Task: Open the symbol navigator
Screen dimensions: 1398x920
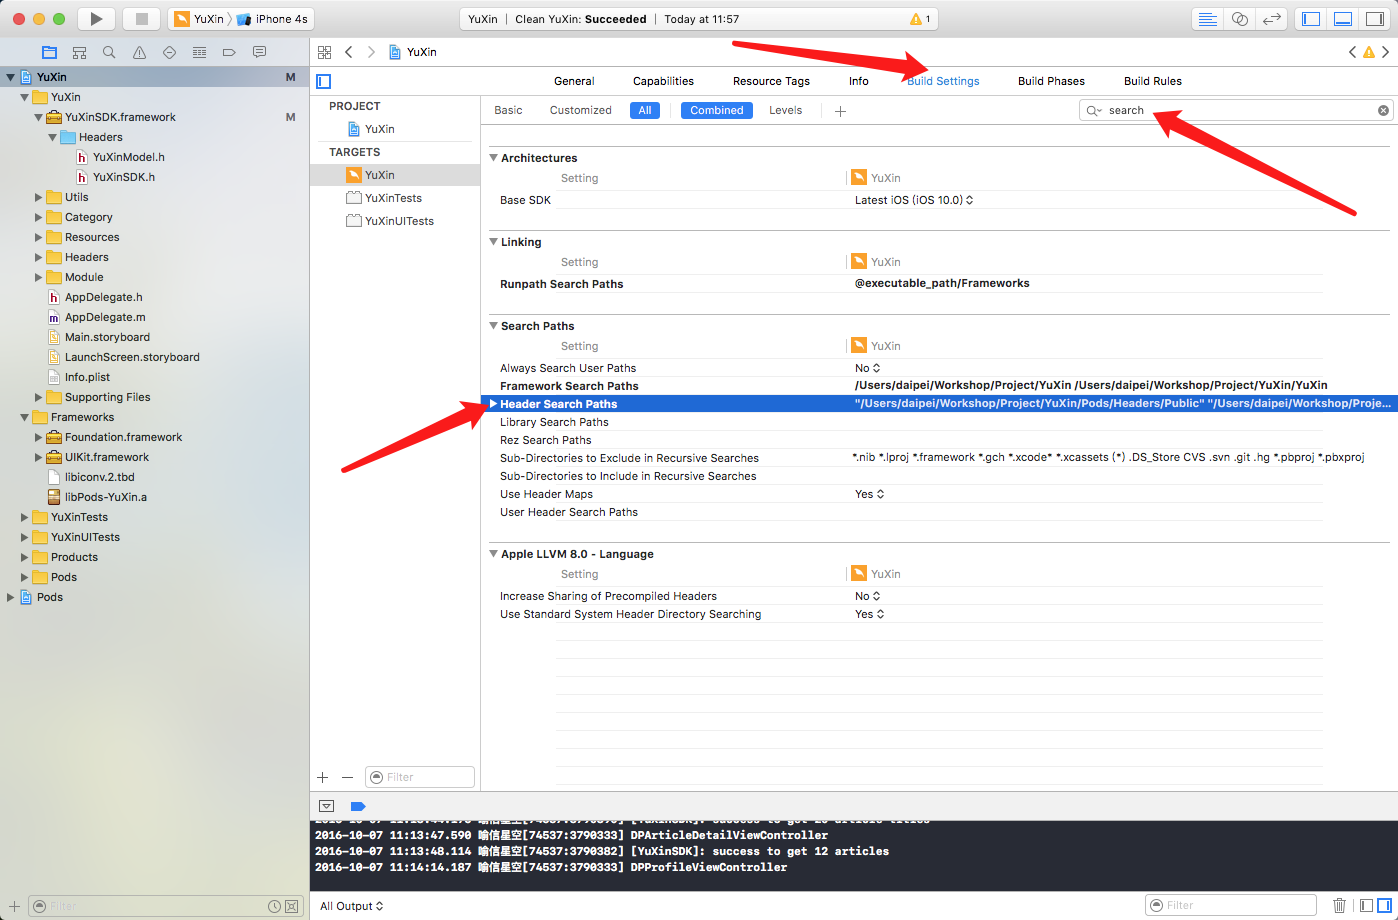Action: pos(79,52)
